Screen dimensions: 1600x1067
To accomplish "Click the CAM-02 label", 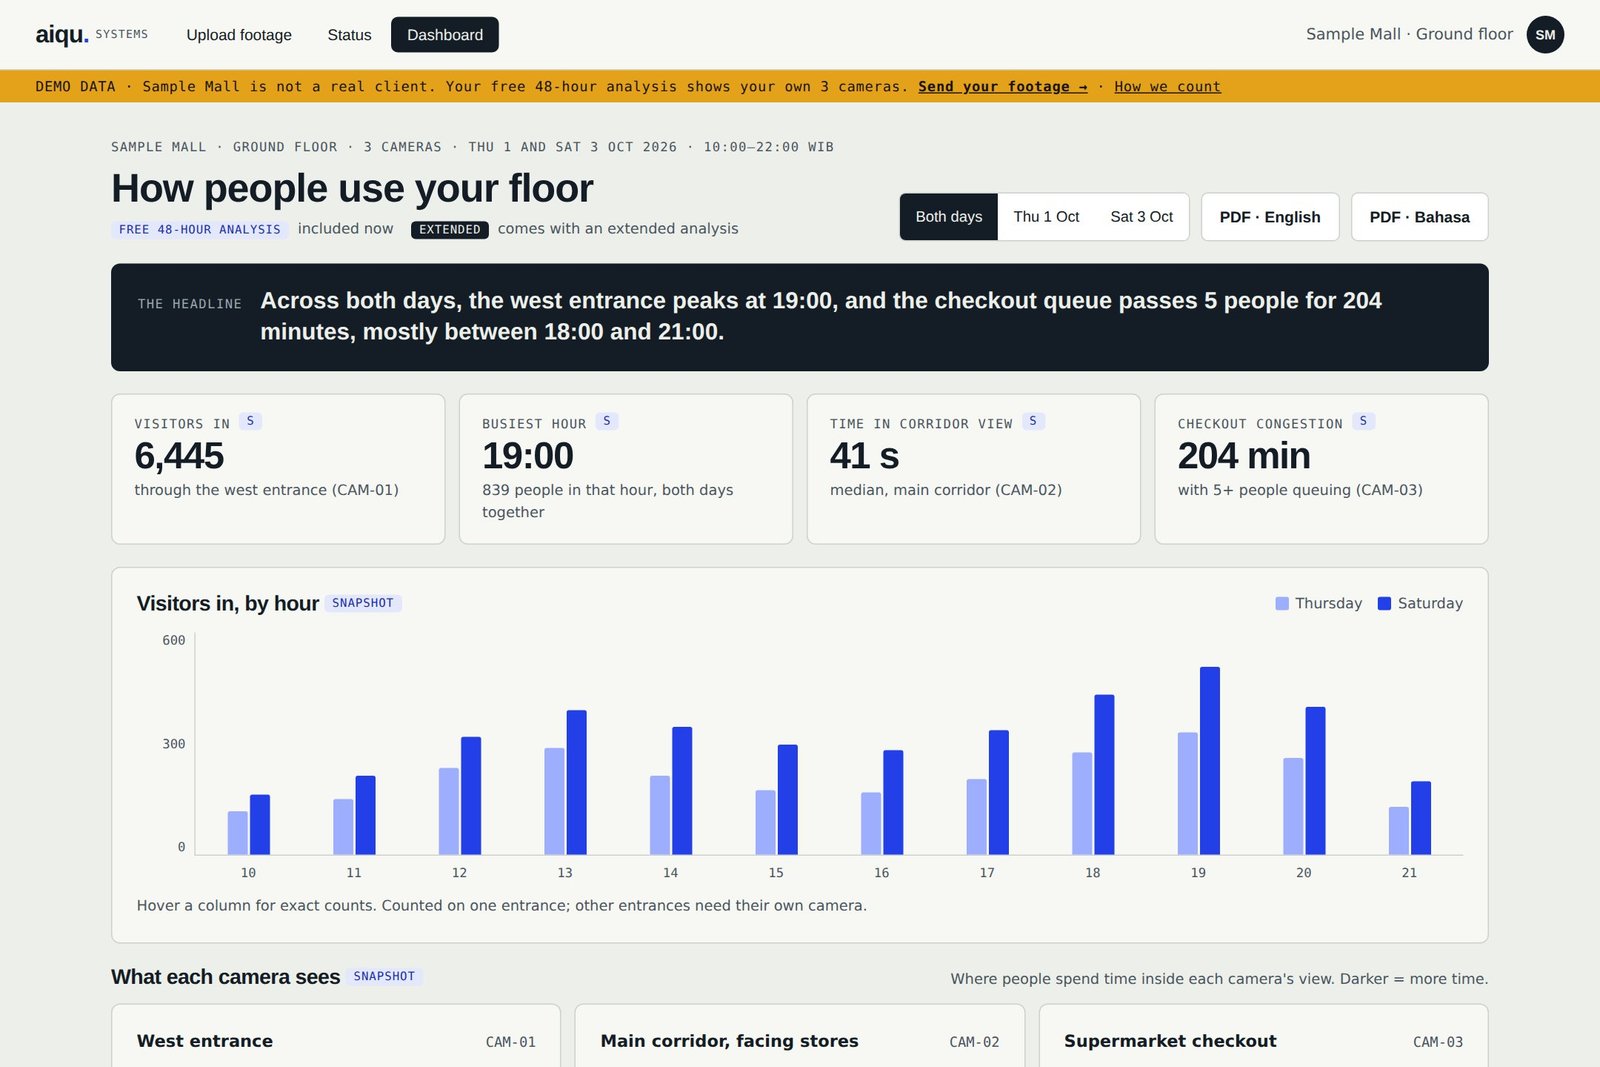I will (974, 1042).
